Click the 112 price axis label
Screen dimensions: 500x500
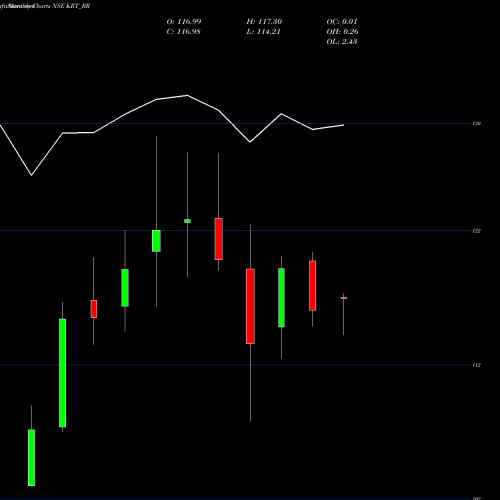pos(477,365)
